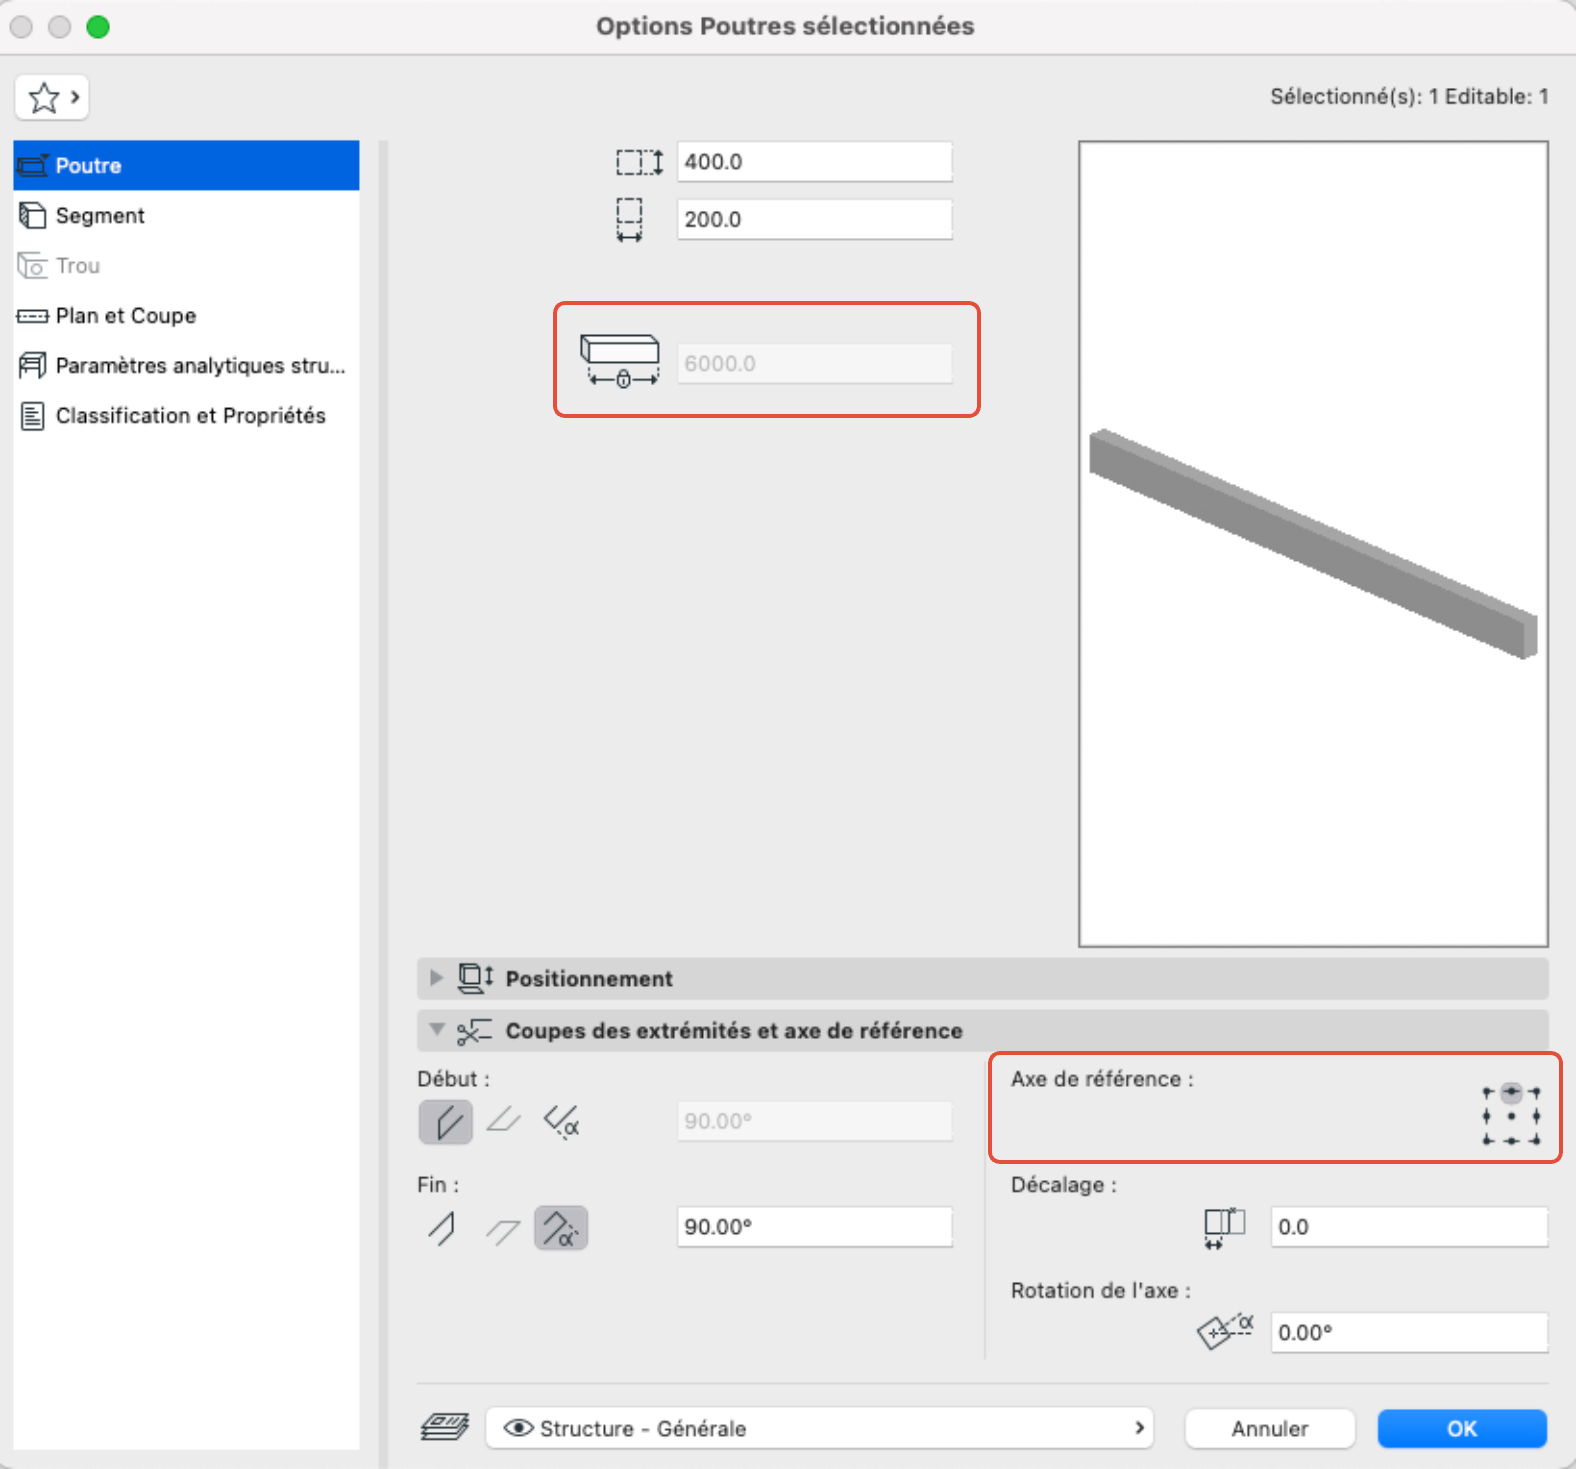Choose horizontal end cut icon under Fin
Image resolution: width=1576 pixels, height=1469 pixels.
[503, 1229]
